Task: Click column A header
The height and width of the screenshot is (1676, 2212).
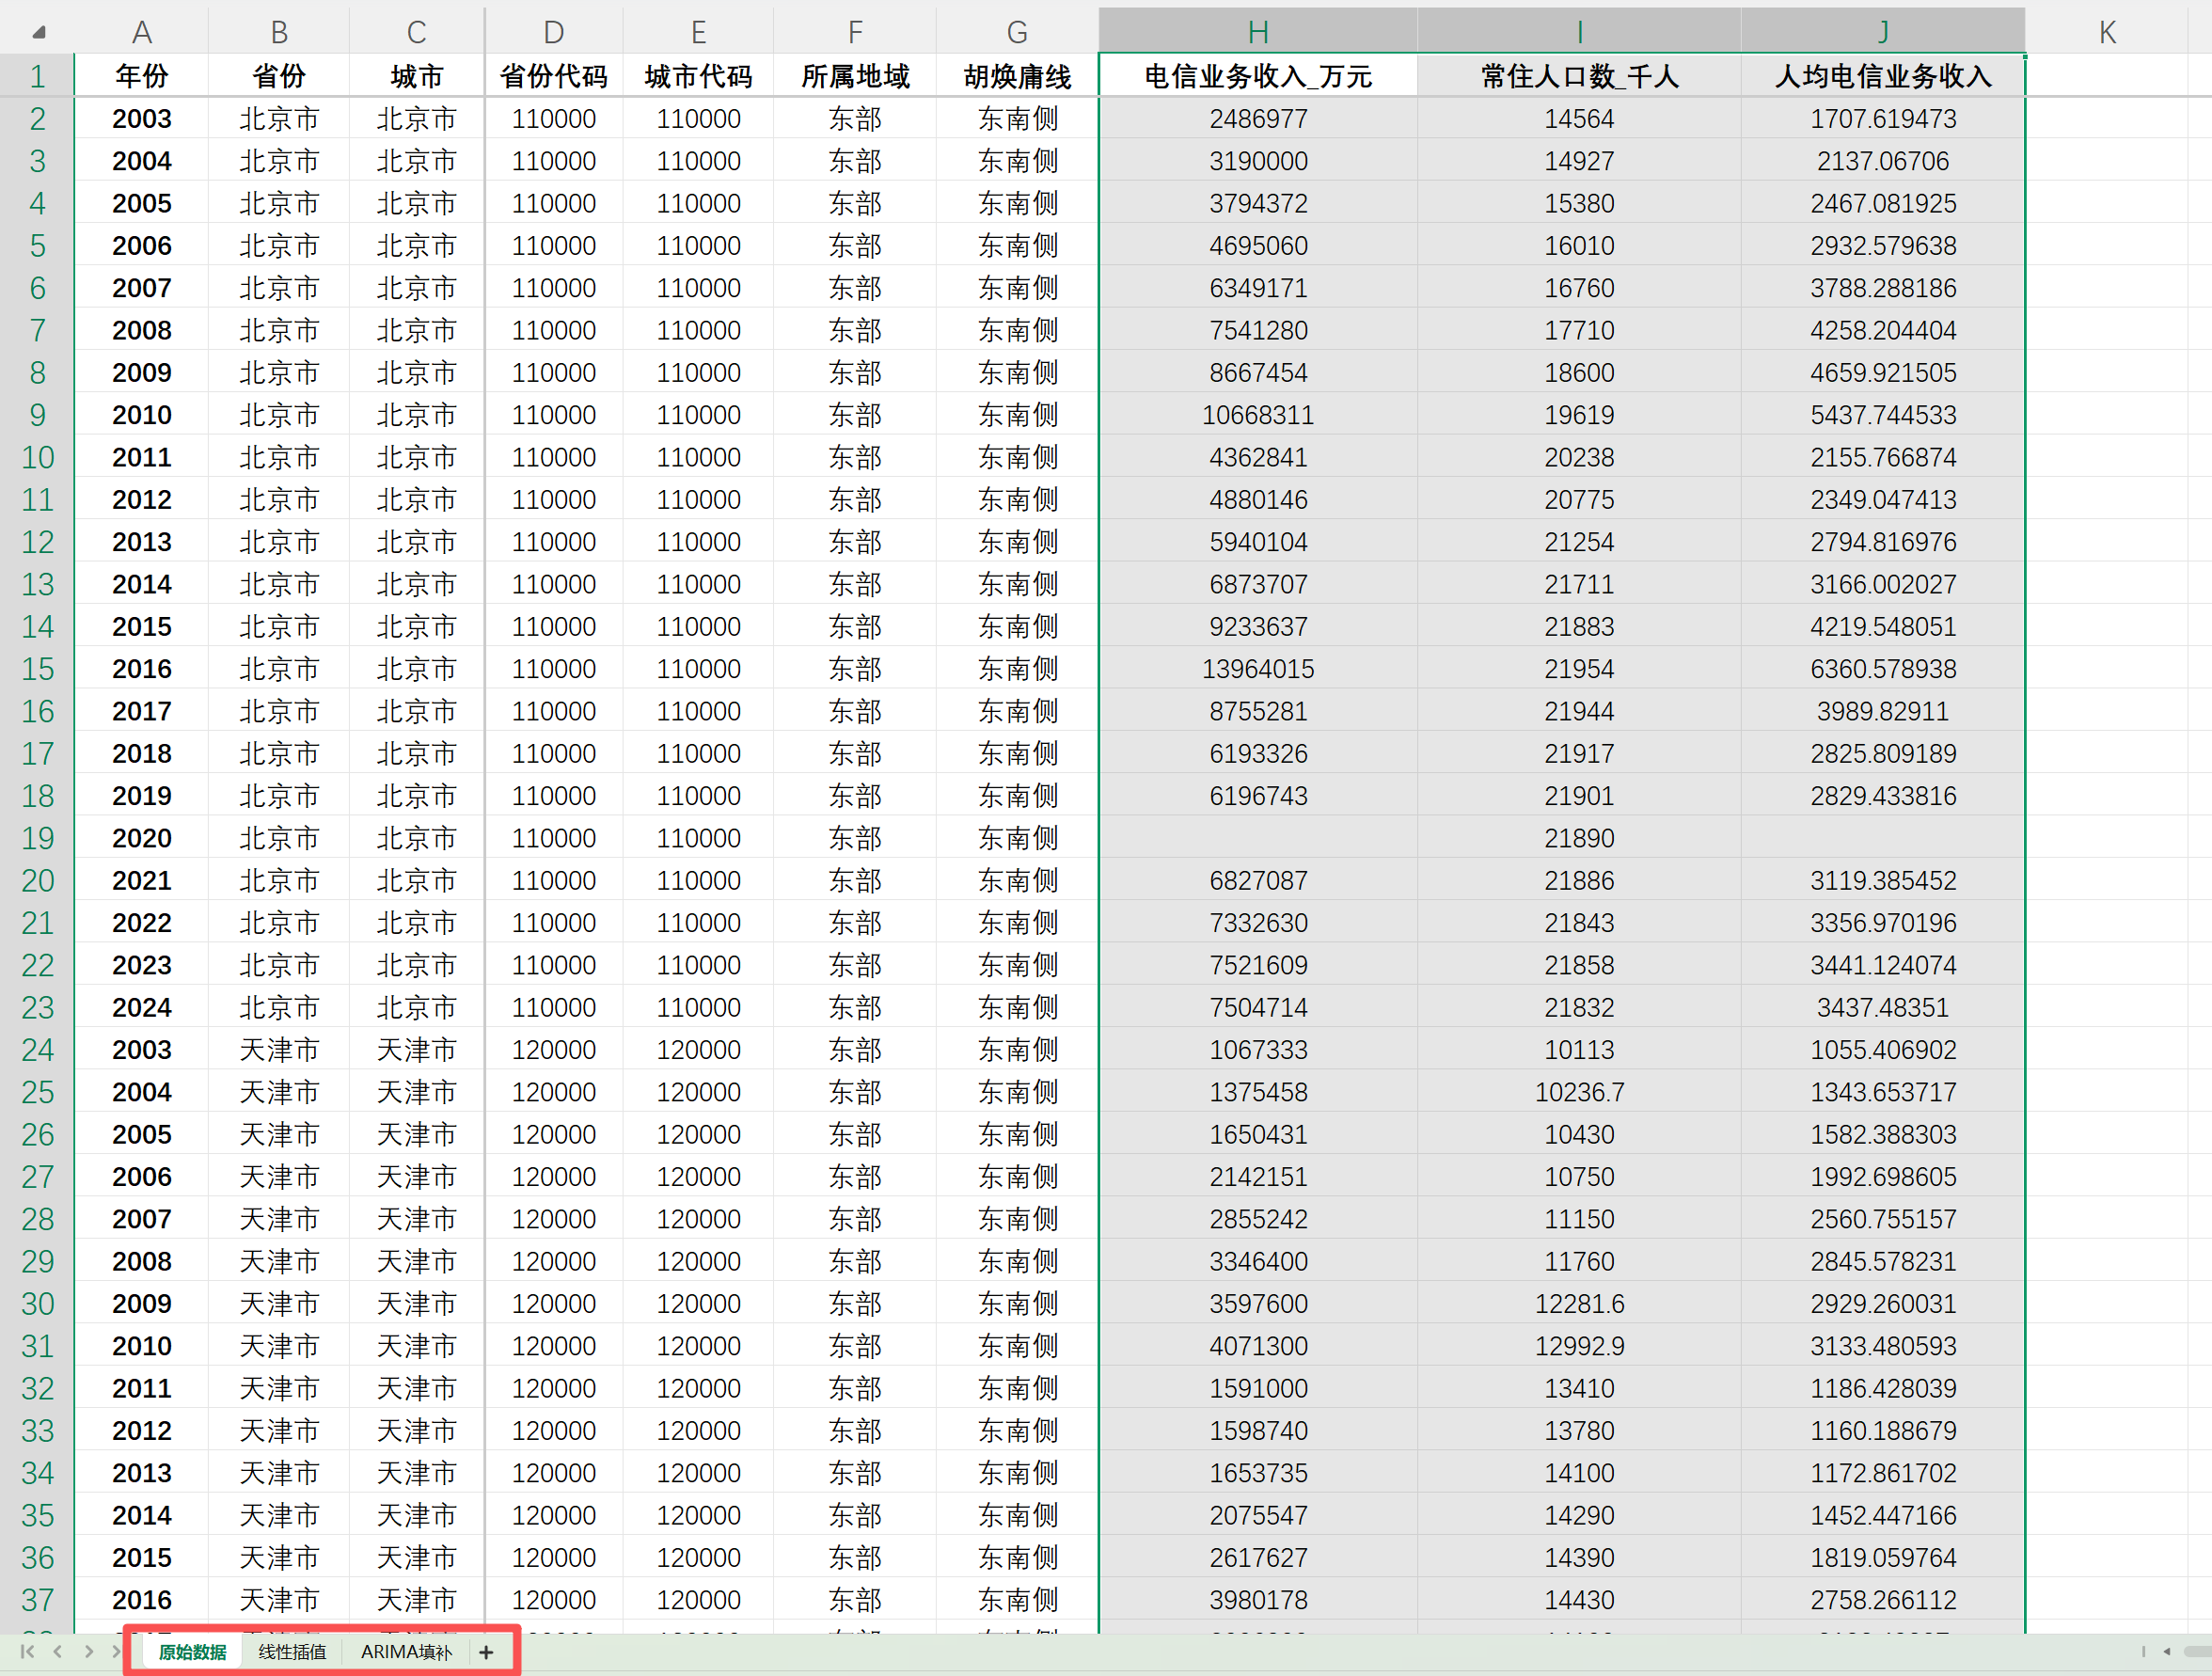Action: tap(141, 32)
